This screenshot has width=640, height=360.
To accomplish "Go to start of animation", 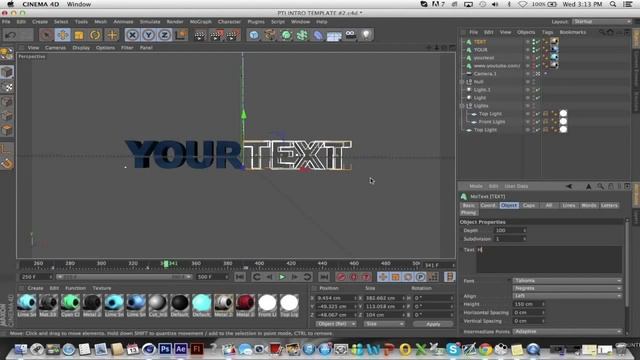I will [x=240, y=277].
